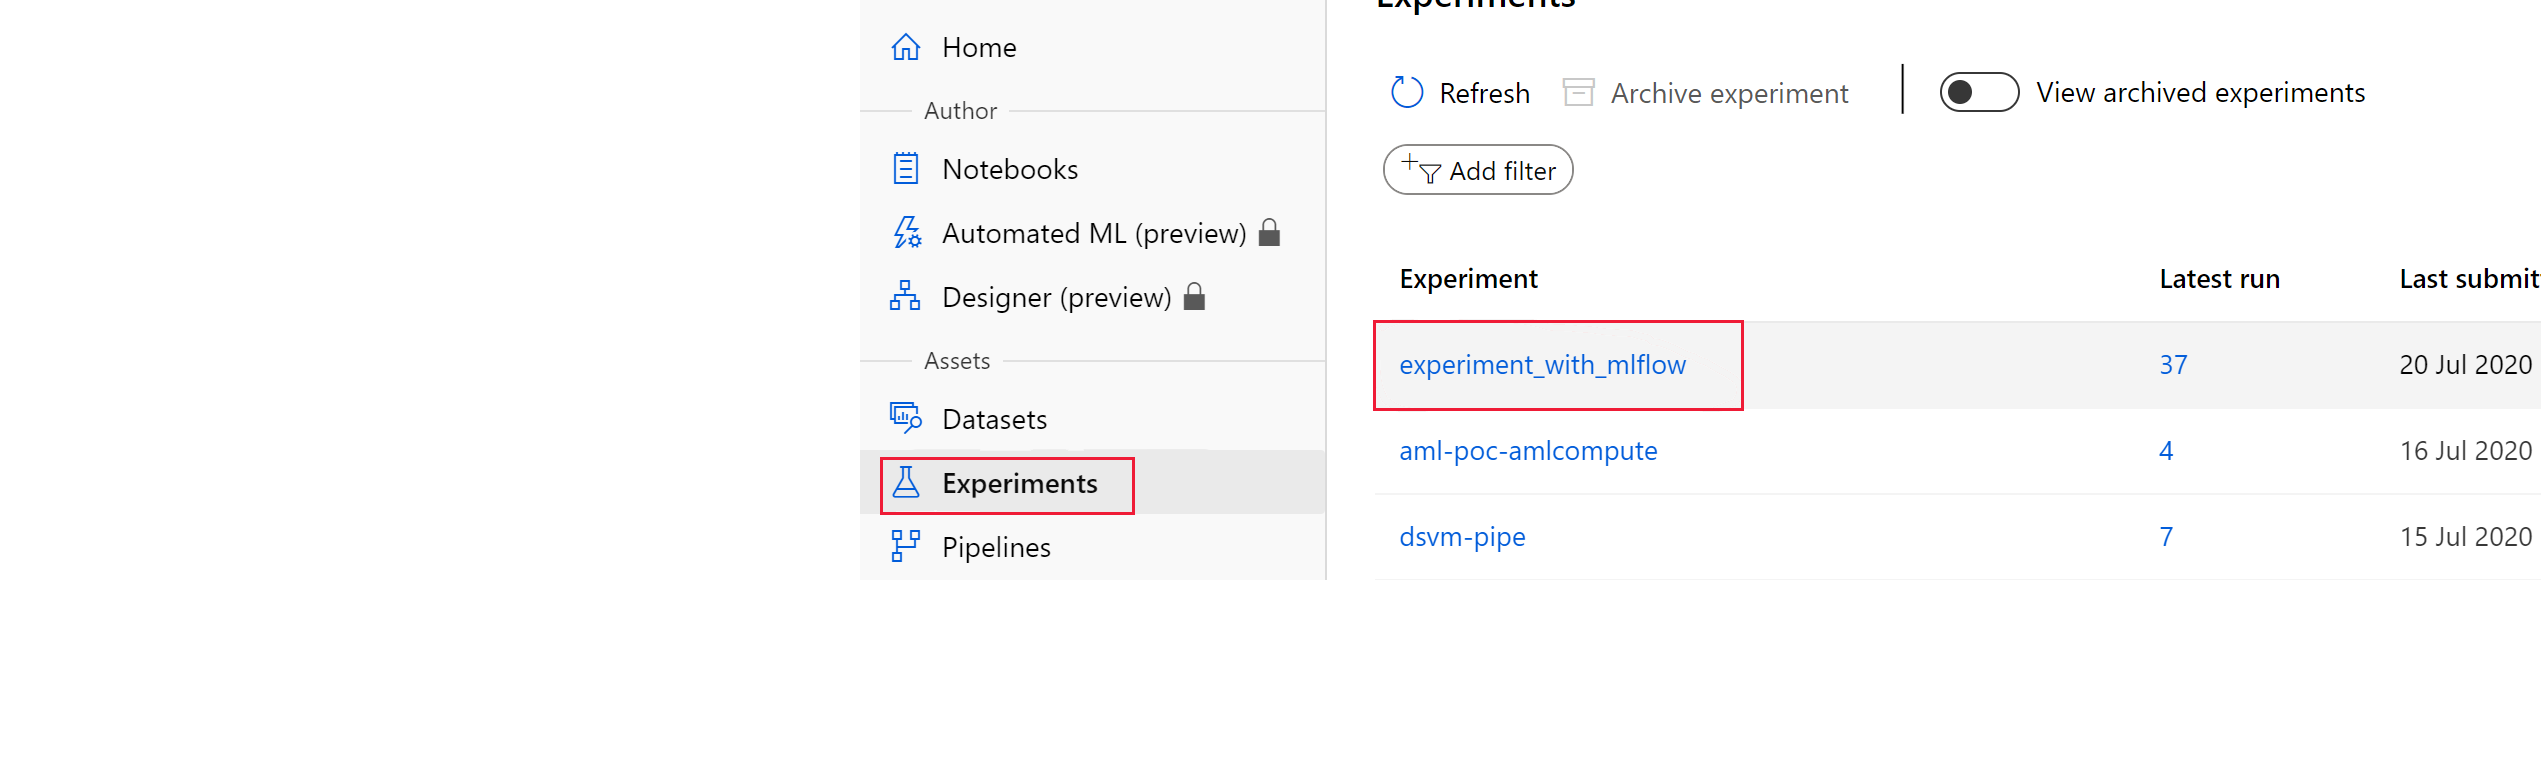Select Notebooks in the sidebar menu
This screenshot has width=2541, height=762.
(x=1010, y=169)
